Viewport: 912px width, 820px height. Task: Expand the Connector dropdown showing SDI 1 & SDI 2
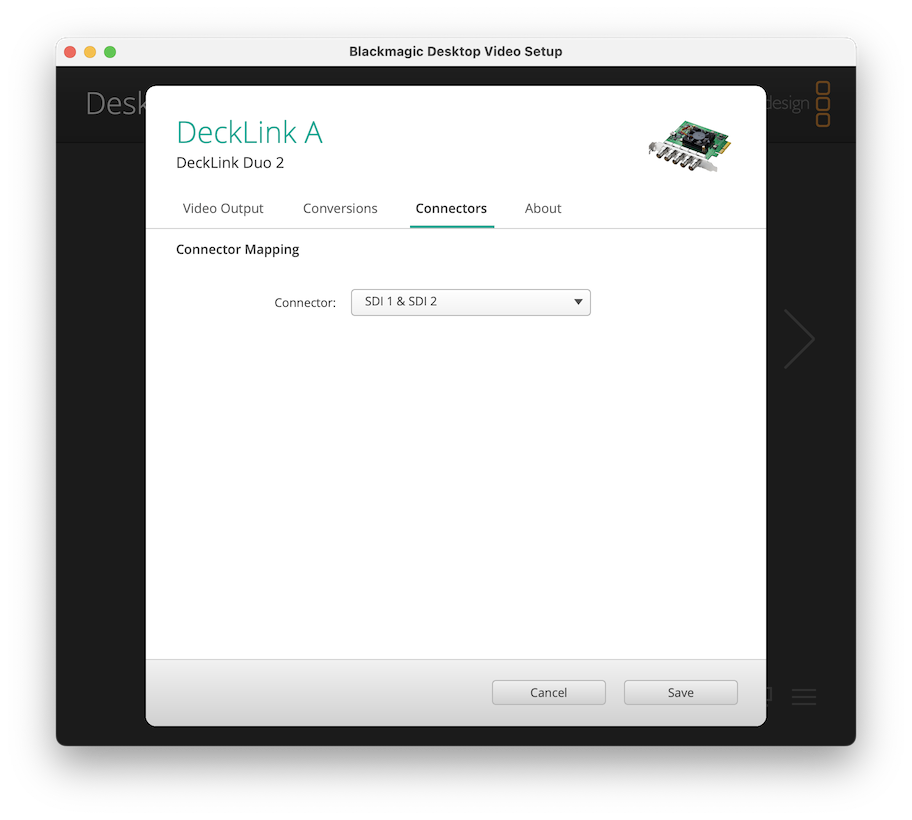point(471,302)
